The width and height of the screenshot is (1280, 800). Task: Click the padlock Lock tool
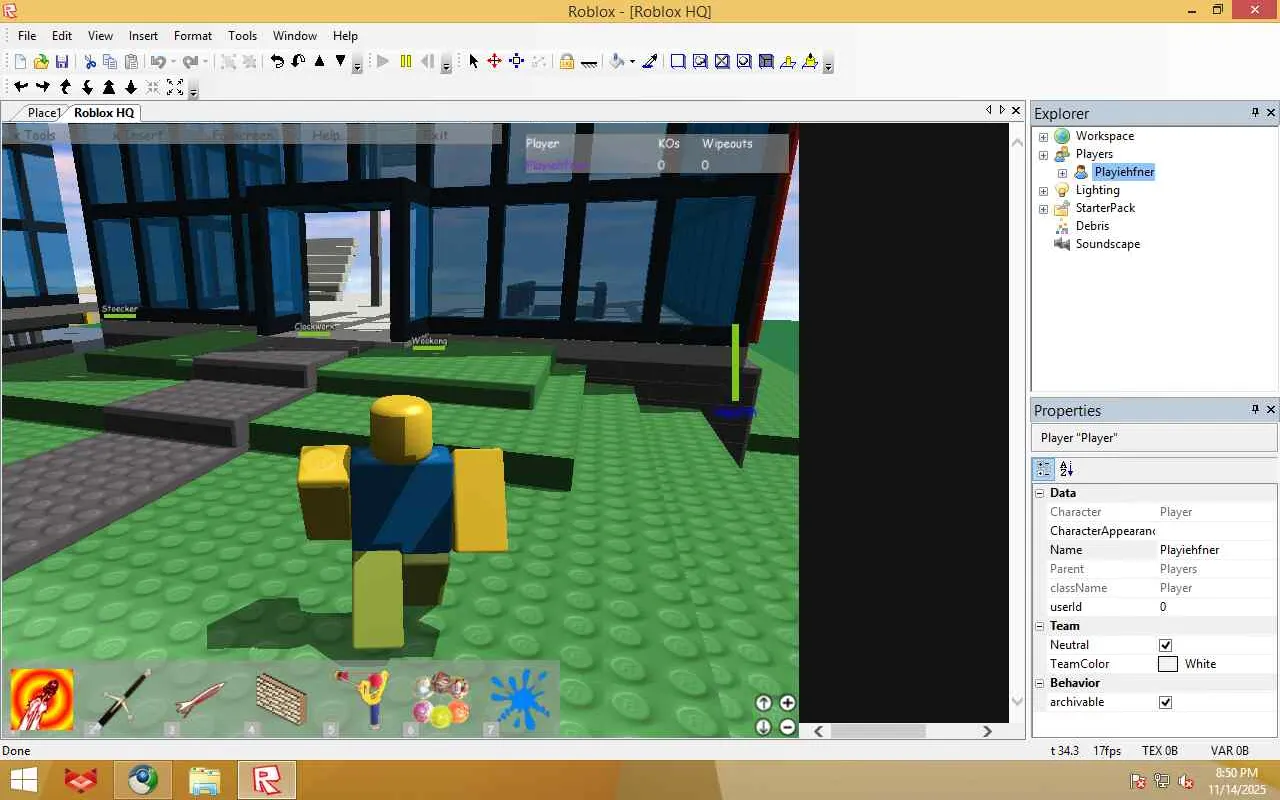pyautogui.click(x=567, y=62)
